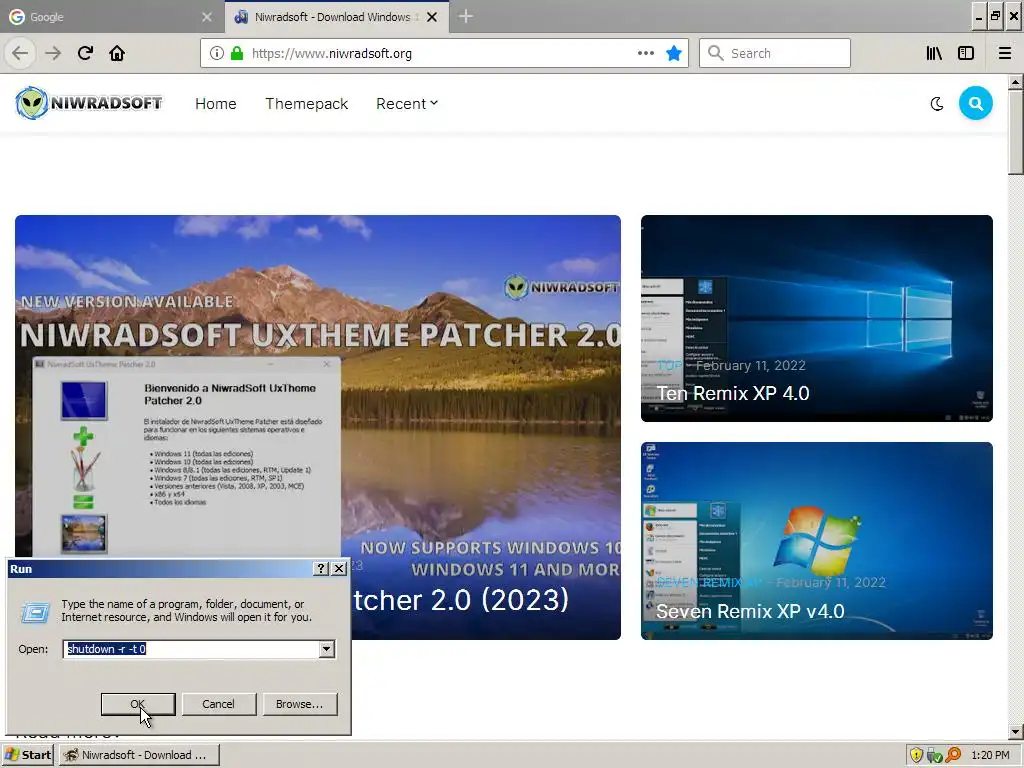
Task: Open the Ten Remix XP 4.0 card
Action: [817, 318]
